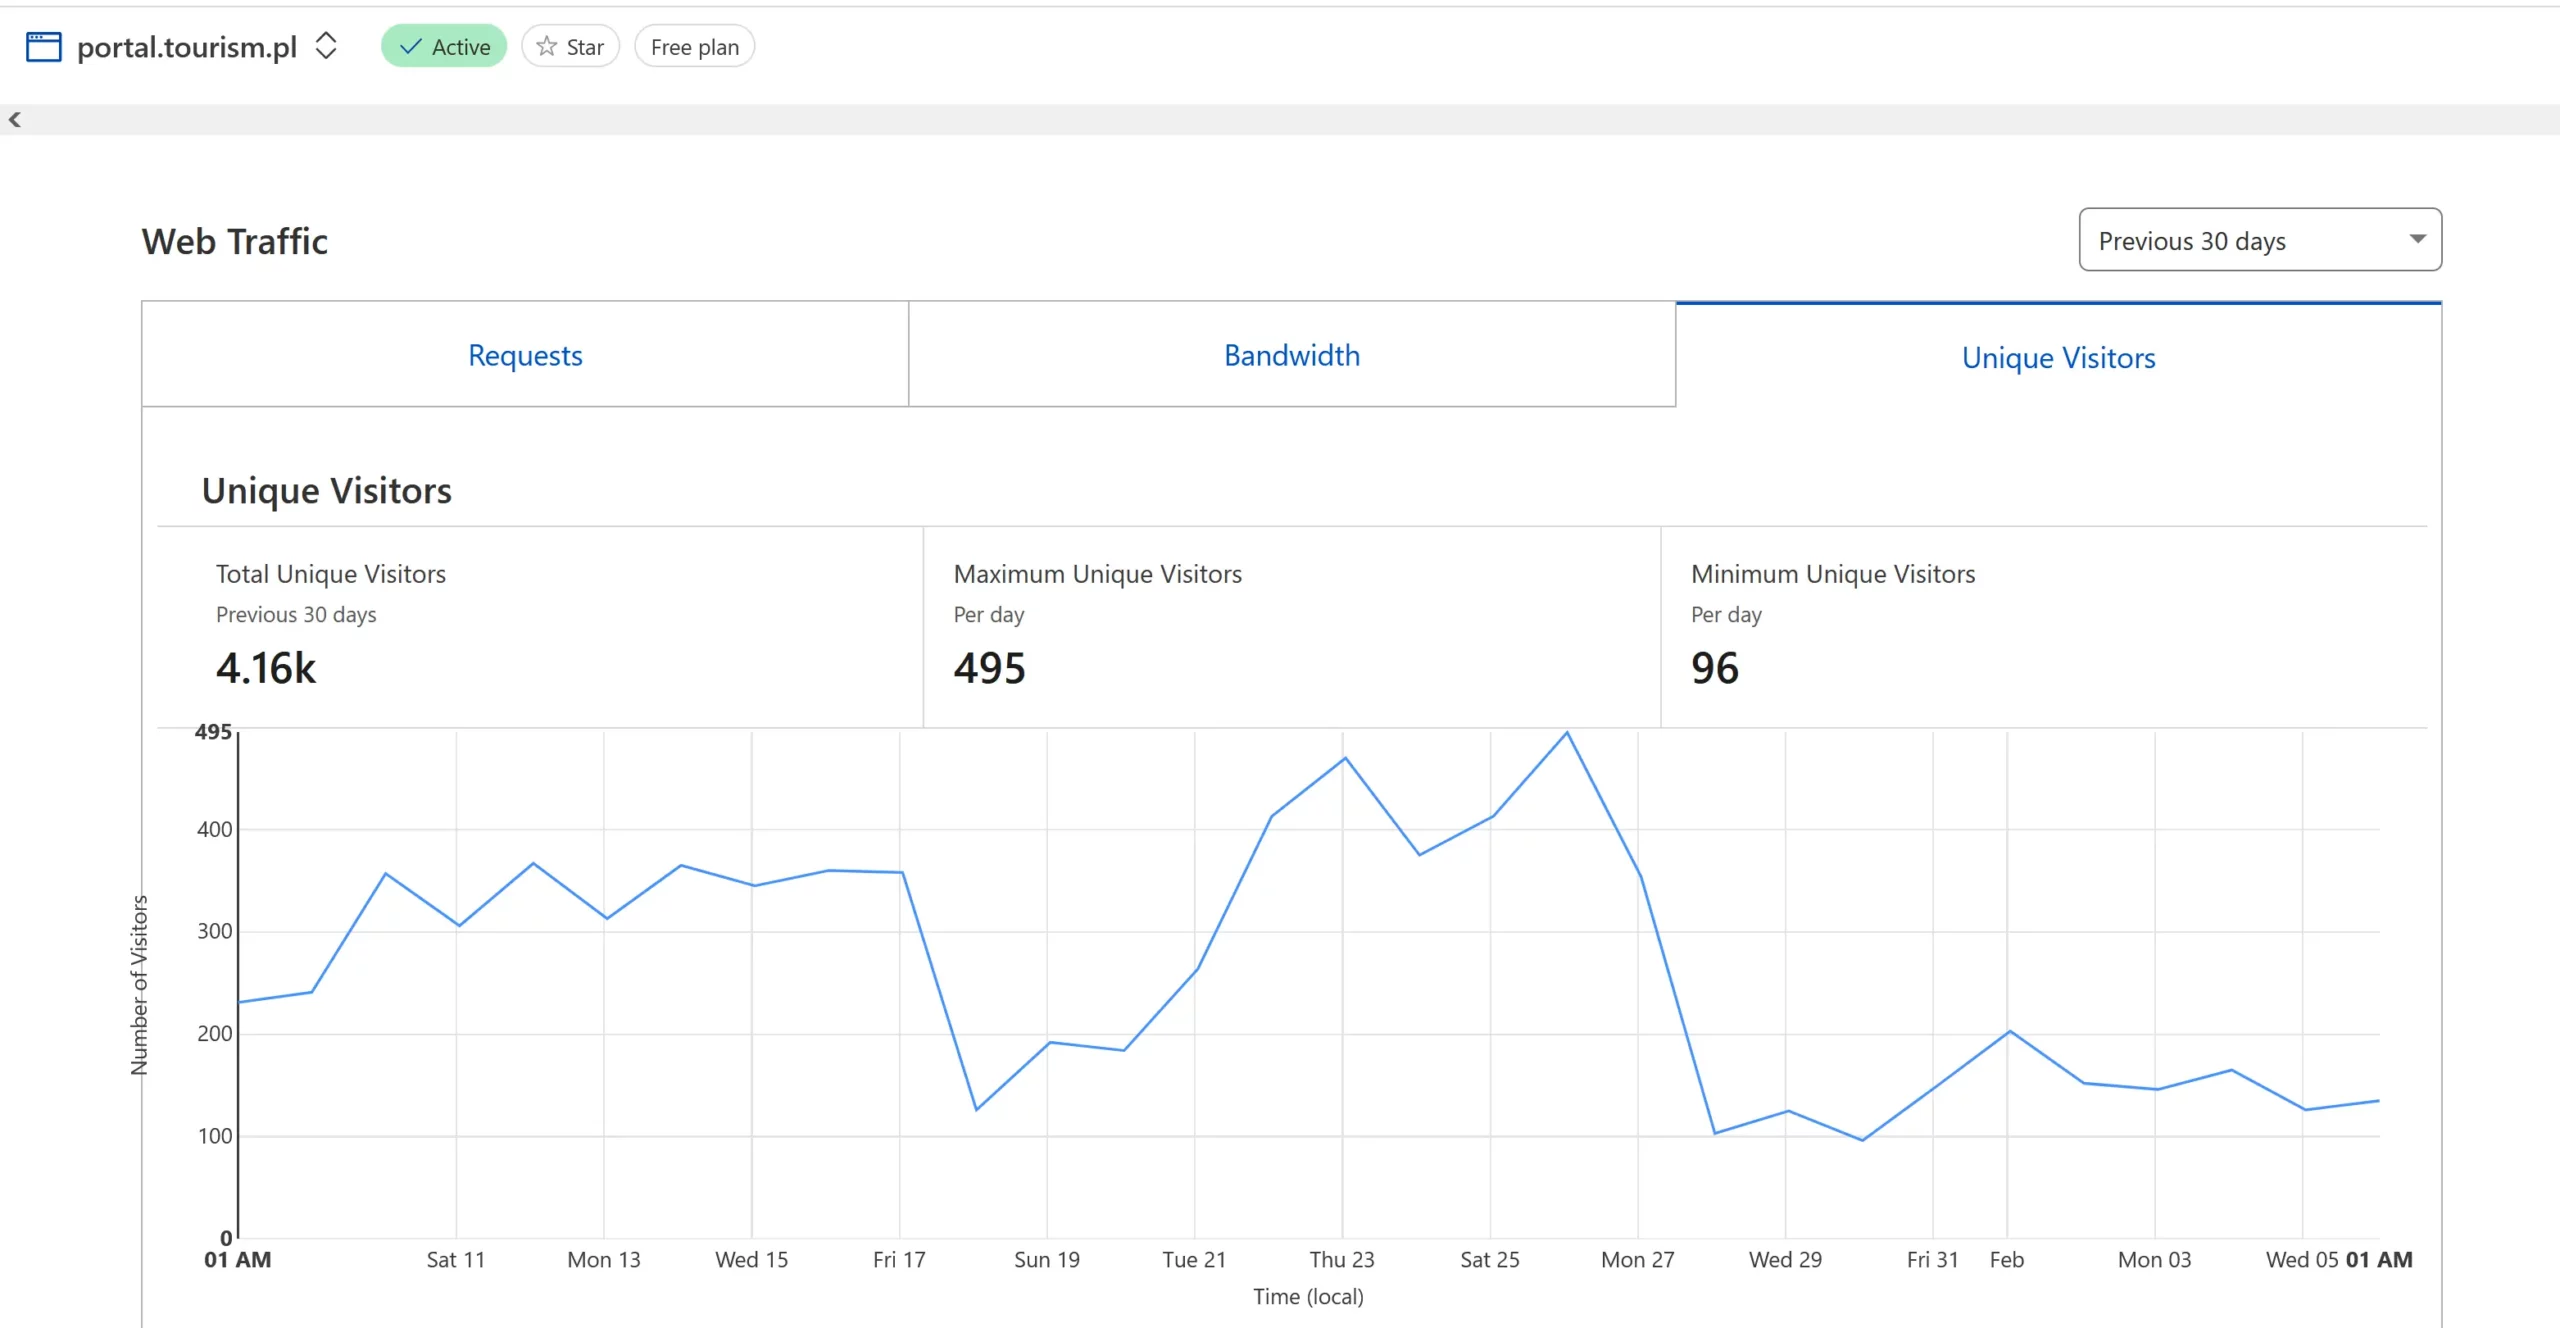This screenshot has width=2560, height=1328.
Task: Click the Active status badge
Action: (x=444, y=47)
